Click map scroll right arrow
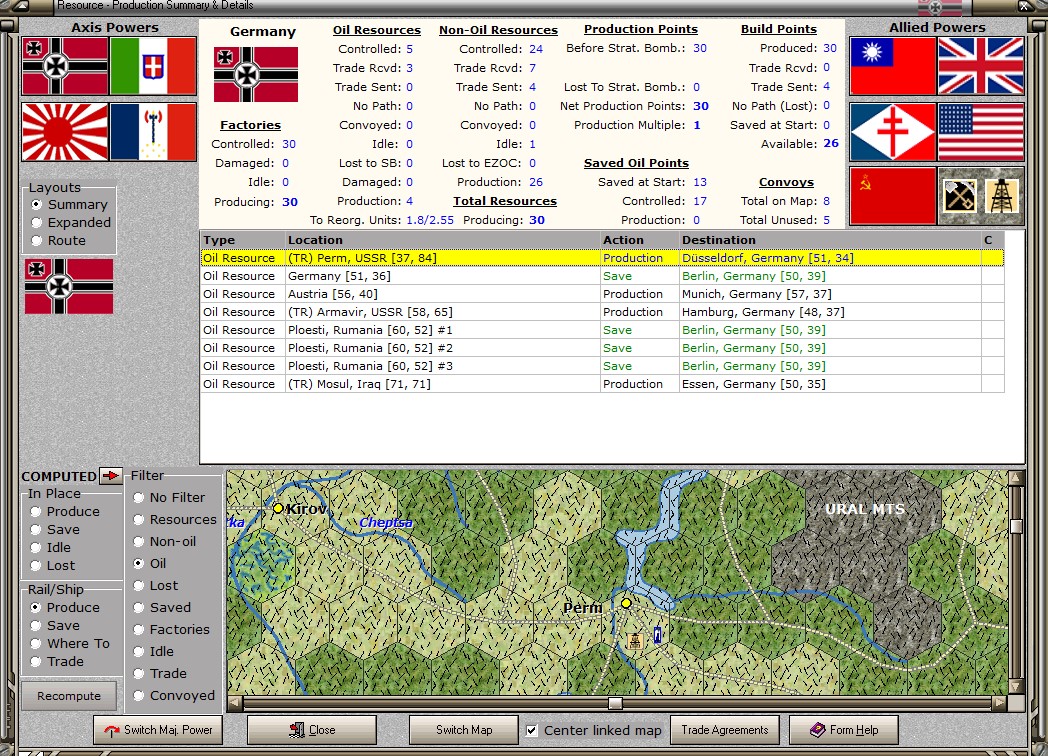The image size is (1048, 756). pos(999,703)
